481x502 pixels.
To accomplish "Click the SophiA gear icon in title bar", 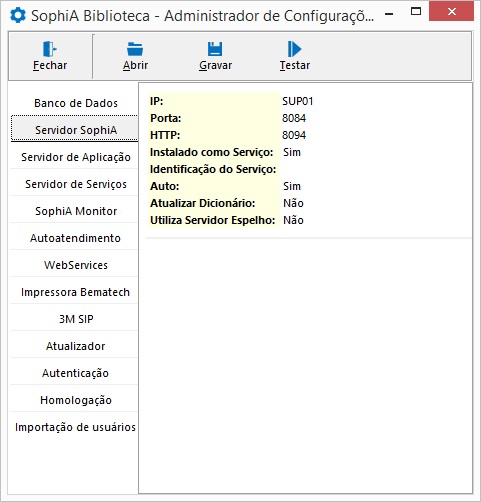I will (x=17, y=15).
